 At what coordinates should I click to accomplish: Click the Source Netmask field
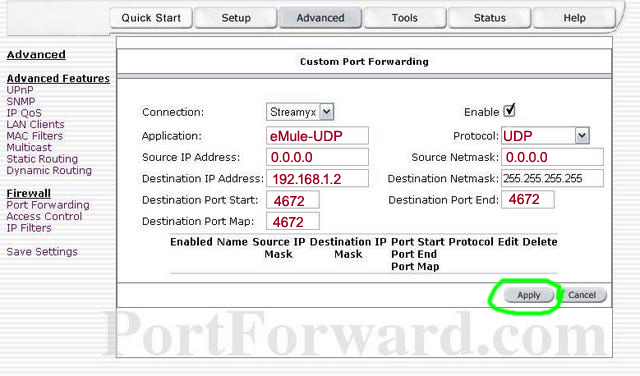553,157
